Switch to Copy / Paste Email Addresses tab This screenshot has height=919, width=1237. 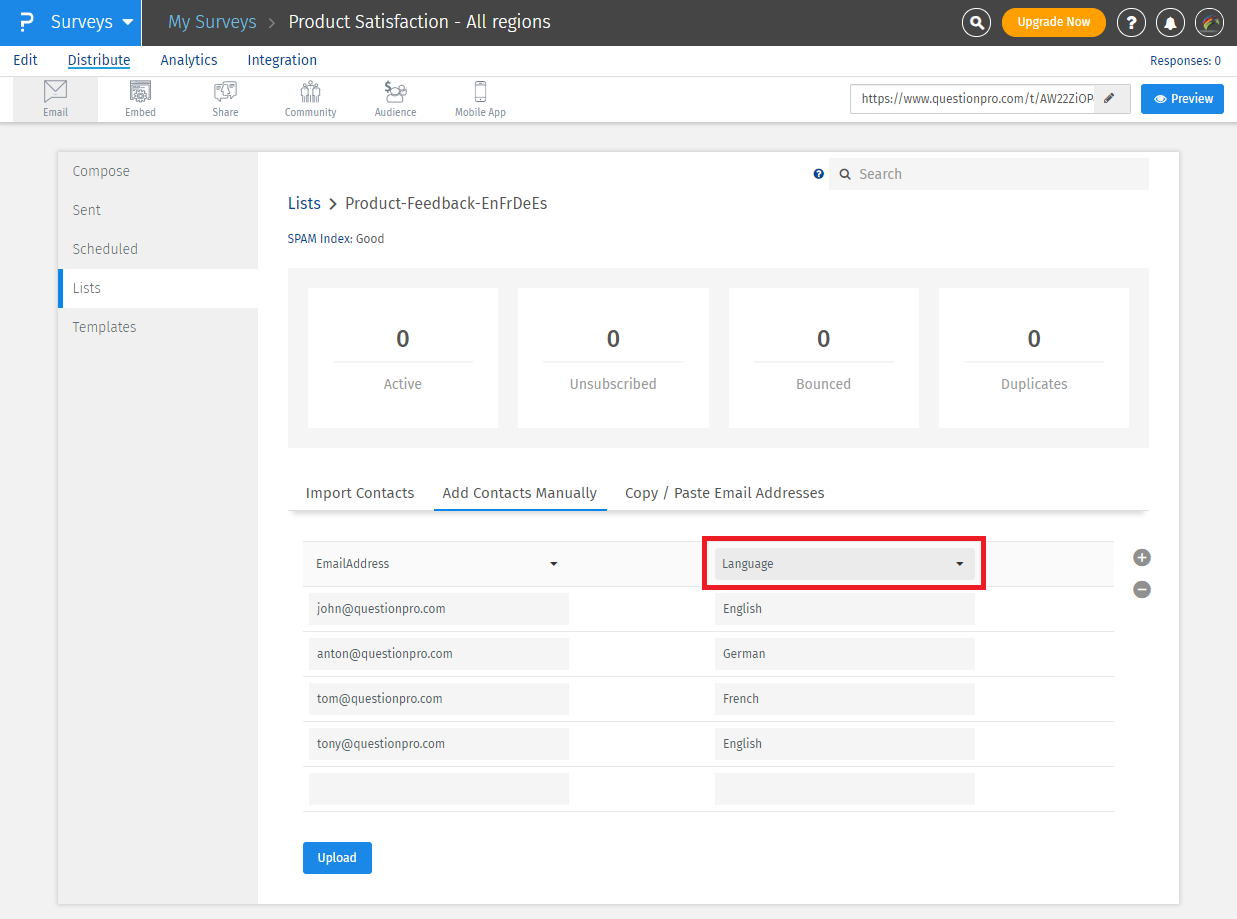[x=724, y=493]
